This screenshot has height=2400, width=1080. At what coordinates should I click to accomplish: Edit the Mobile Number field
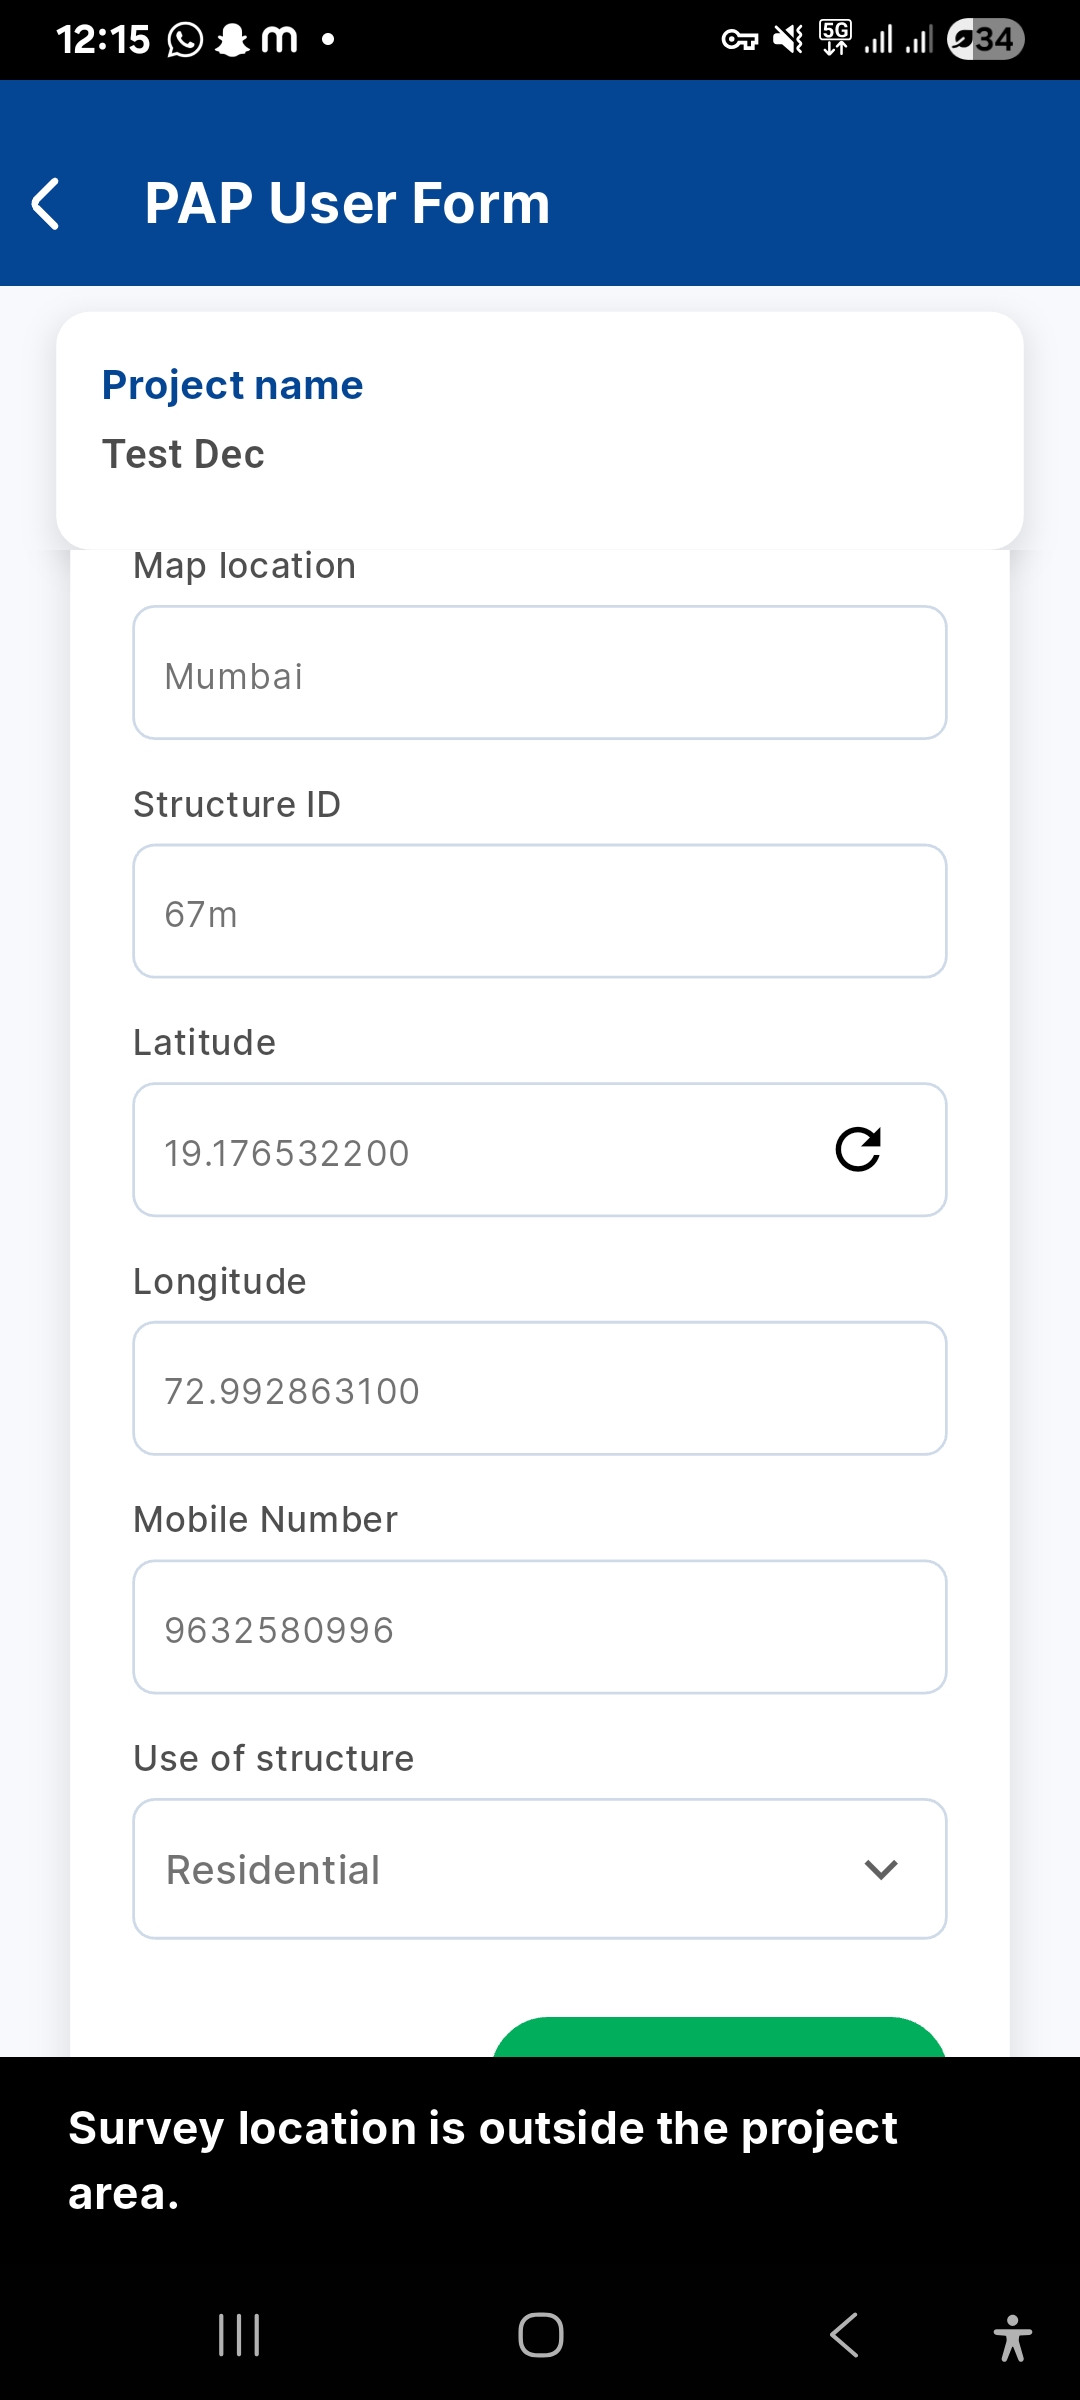click(x=540, y=1627)
